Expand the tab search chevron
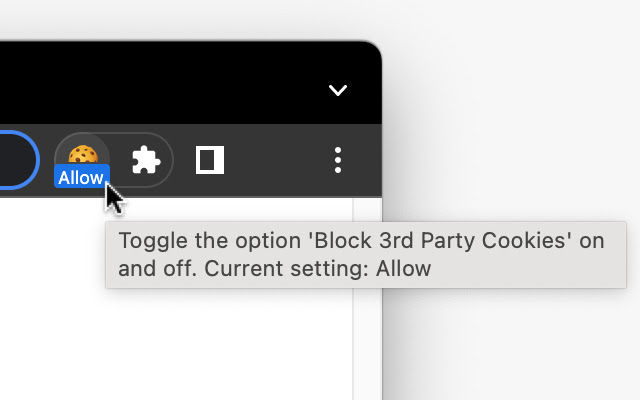Screen dimensions: 640x400 pyautogui.click(x=338, y=91)
